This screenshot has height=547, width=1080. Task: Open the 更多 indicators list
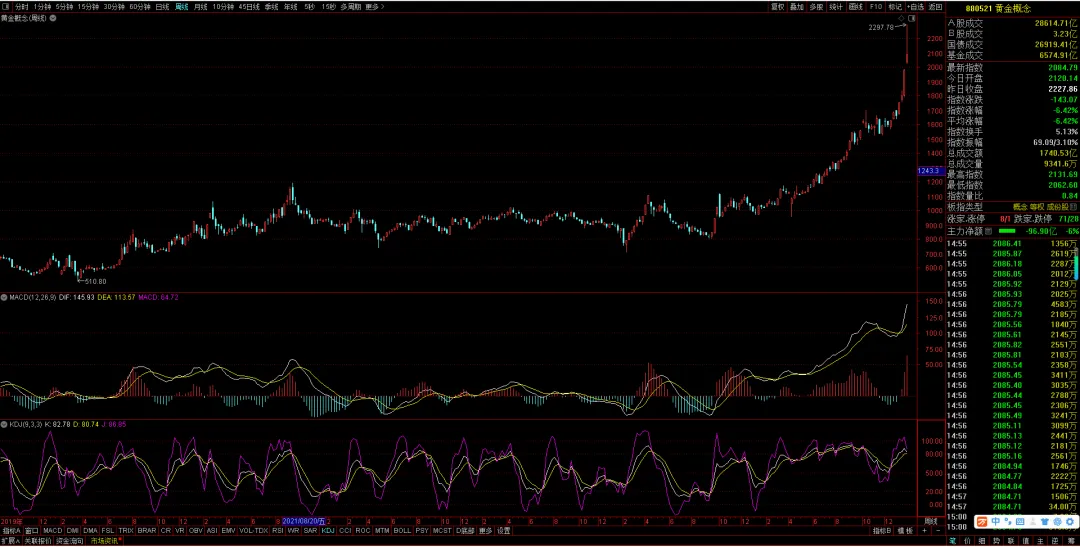coord(486,530)
